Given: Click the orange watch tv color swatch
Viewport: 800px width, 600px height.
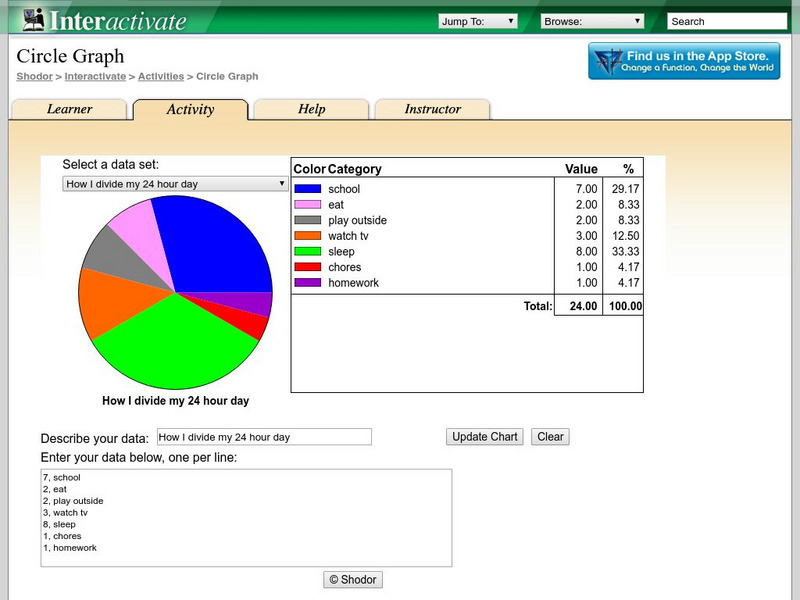Looking at the screenshot, I should coord(308,236).
